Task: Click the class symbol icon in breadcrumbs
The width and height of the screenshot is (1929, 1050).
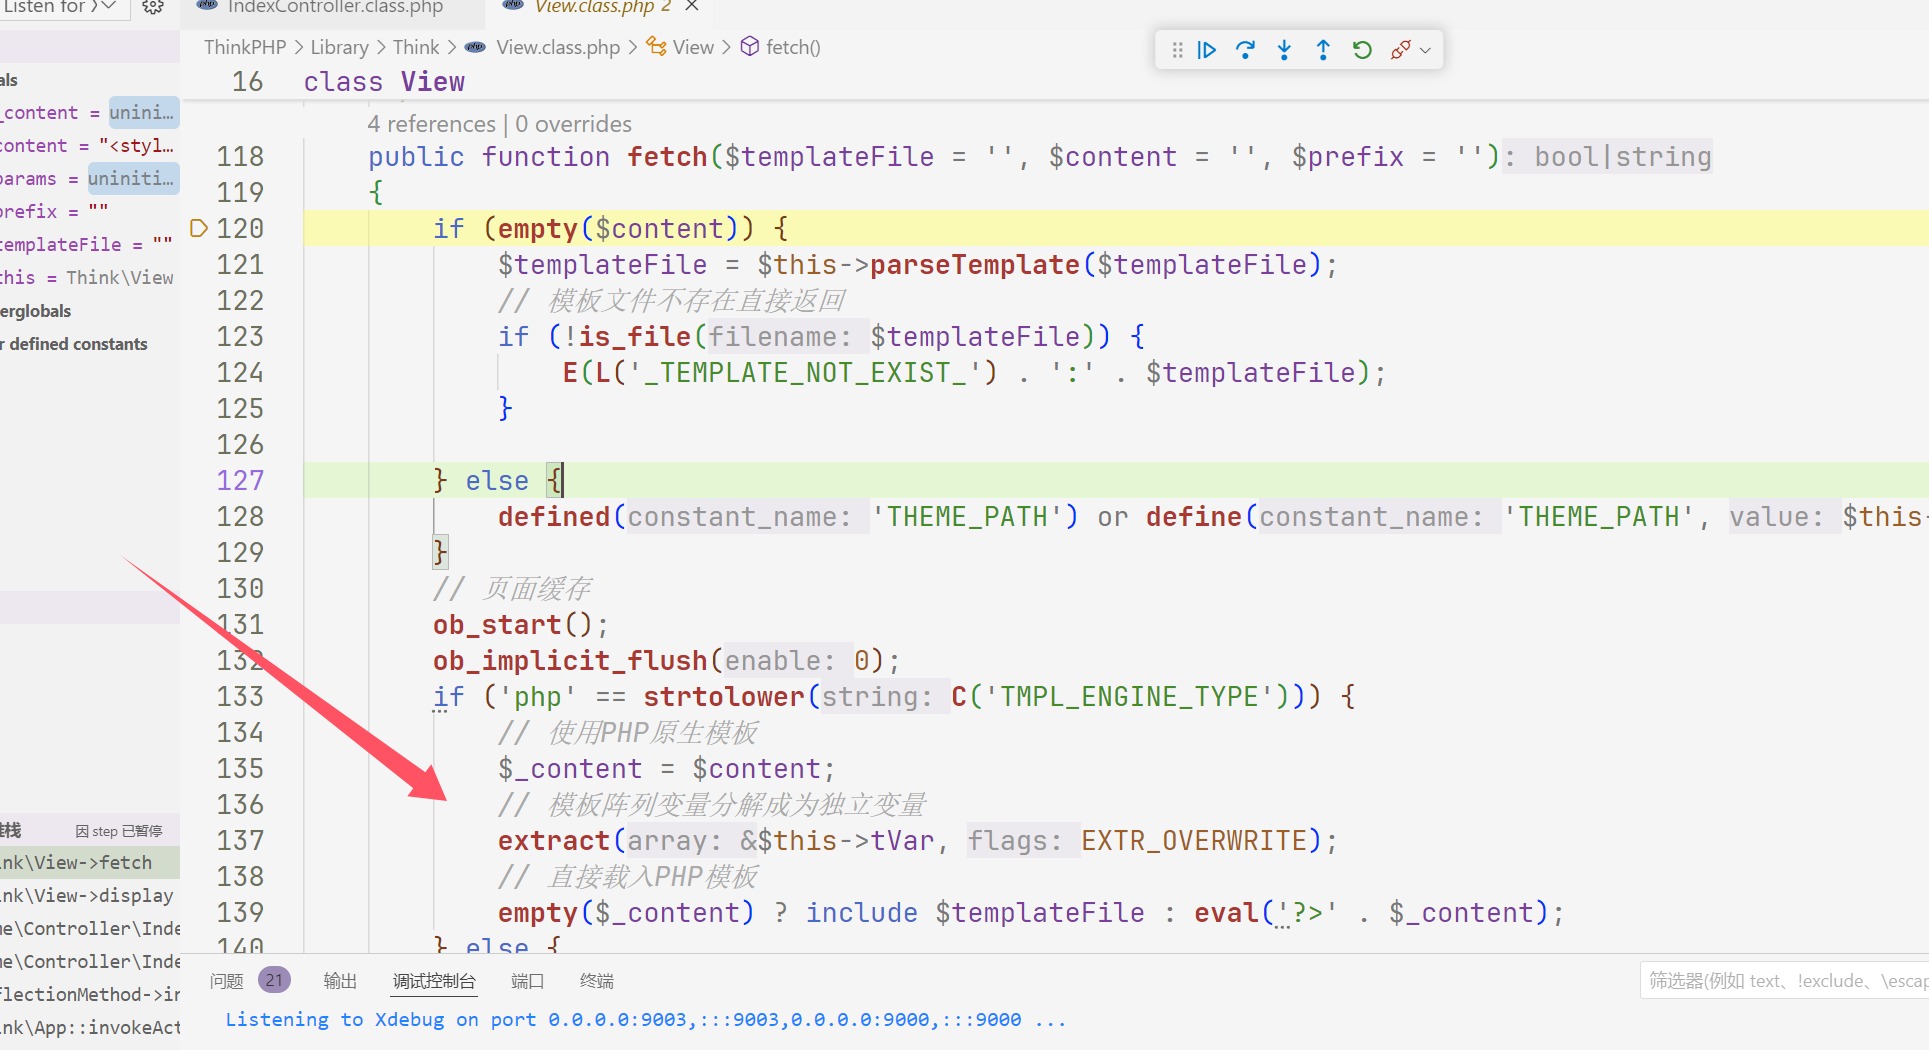Action: tap(656, 47)
